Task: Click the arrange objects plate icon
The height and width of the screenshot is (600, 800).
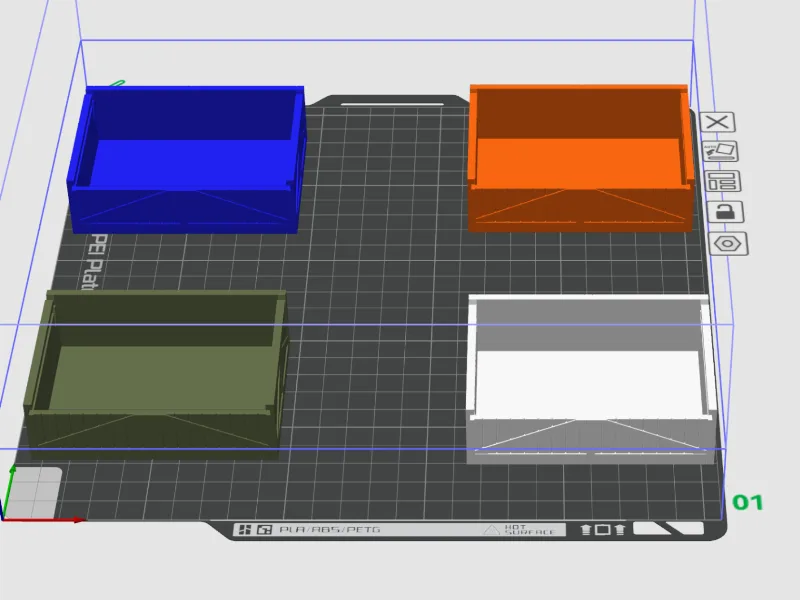Action: coord(723,181)
